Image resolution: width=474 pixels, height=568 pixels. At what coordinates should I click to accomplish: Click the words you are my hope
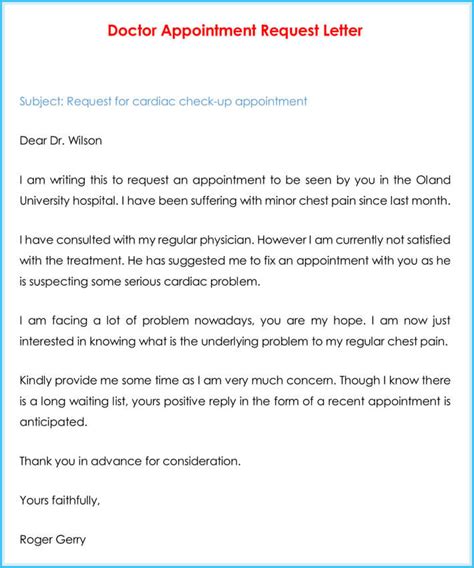312,321
